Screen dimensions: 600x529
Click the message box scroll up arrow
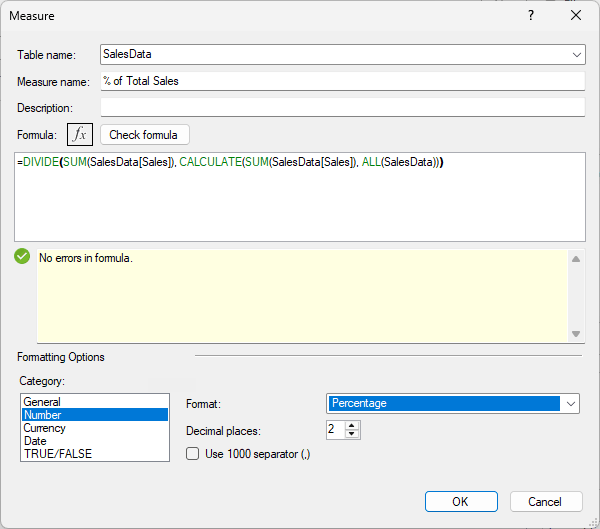point(576,259)
